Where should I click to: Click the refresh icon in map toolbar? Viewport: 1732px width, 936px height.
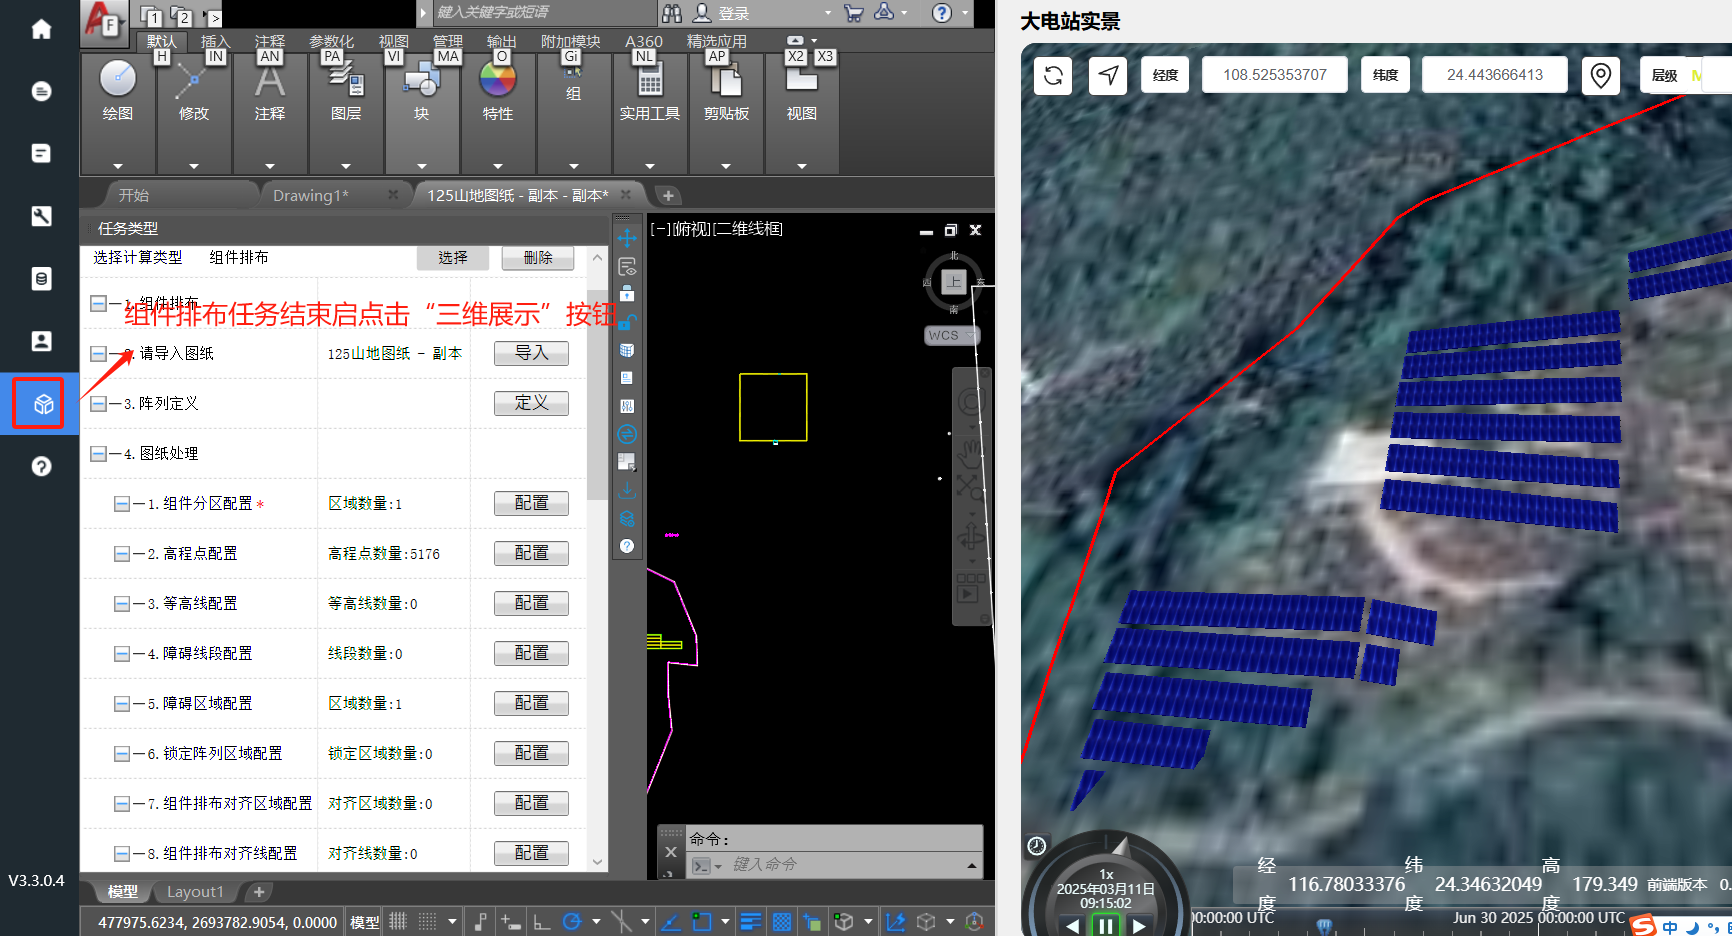coord(1053,75)
